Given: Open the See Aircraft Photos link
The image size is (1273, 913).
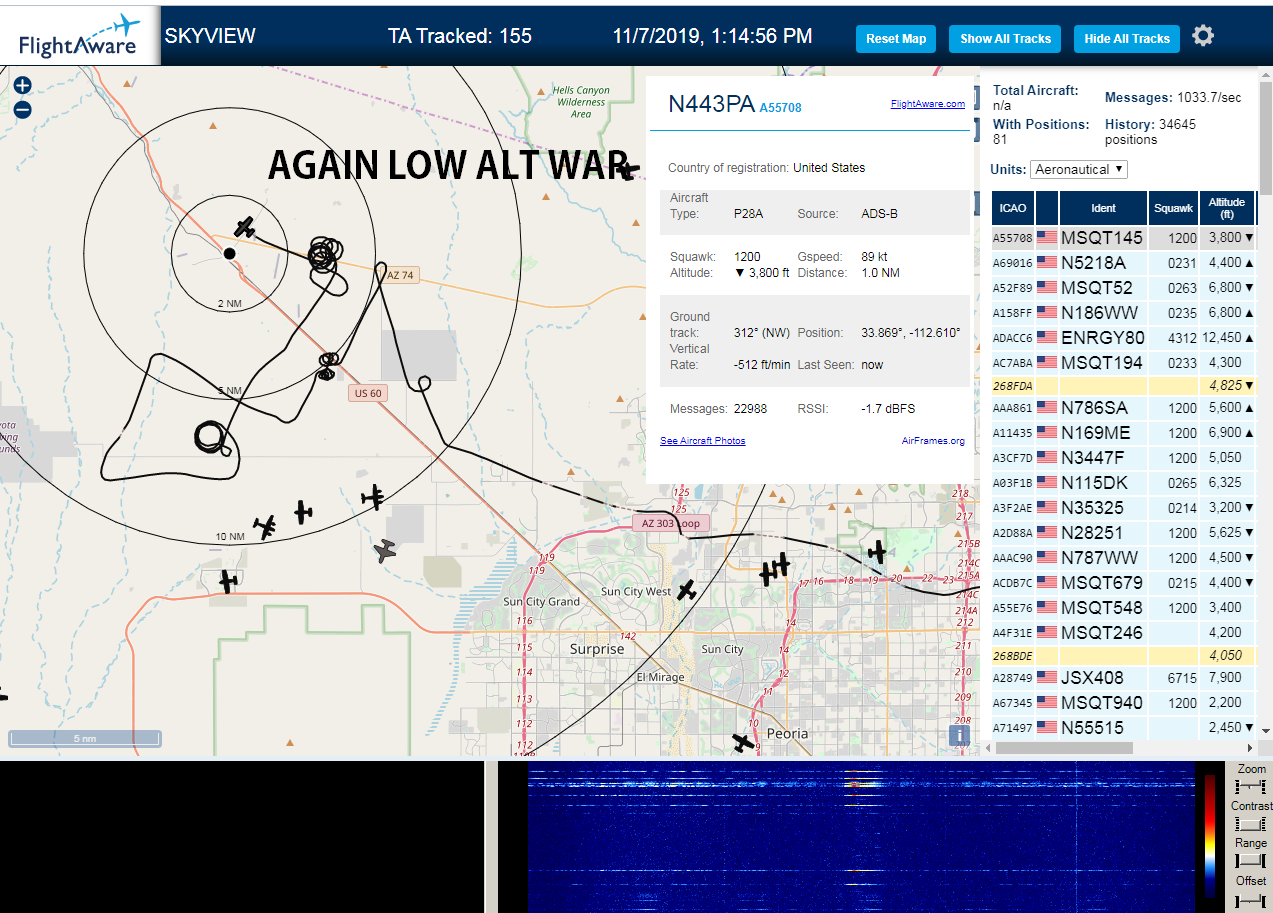Looking at the screenshot, I should 702,441.
